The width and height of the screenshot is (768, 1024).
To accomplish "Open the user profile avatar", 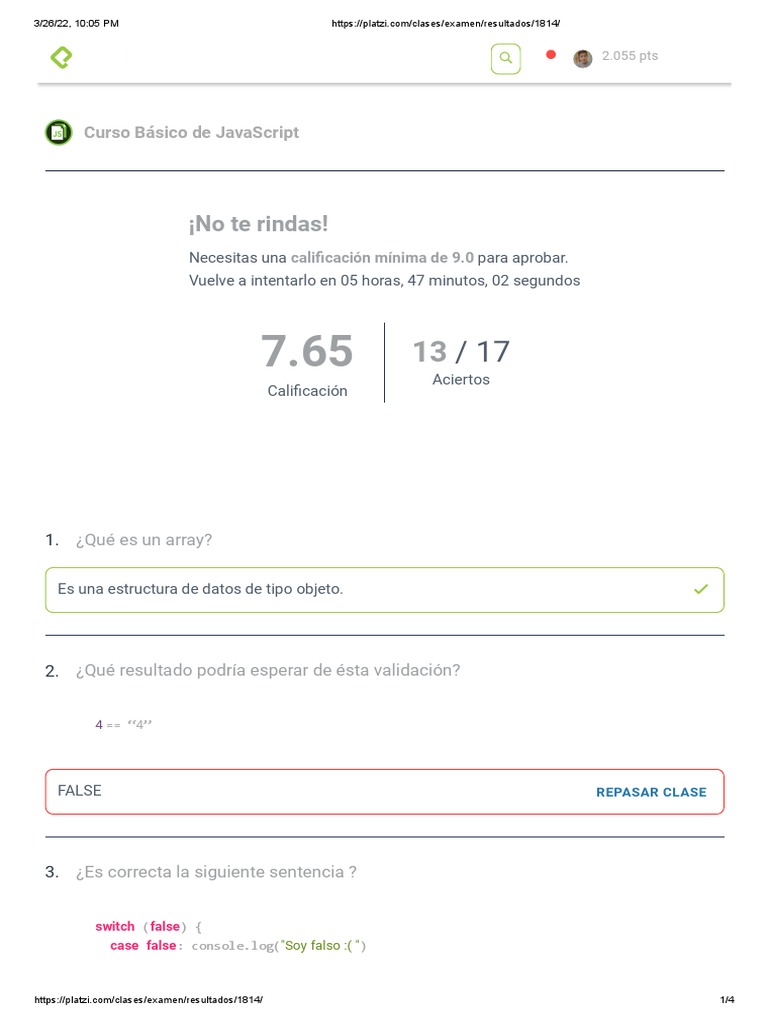I will point(582,59).
